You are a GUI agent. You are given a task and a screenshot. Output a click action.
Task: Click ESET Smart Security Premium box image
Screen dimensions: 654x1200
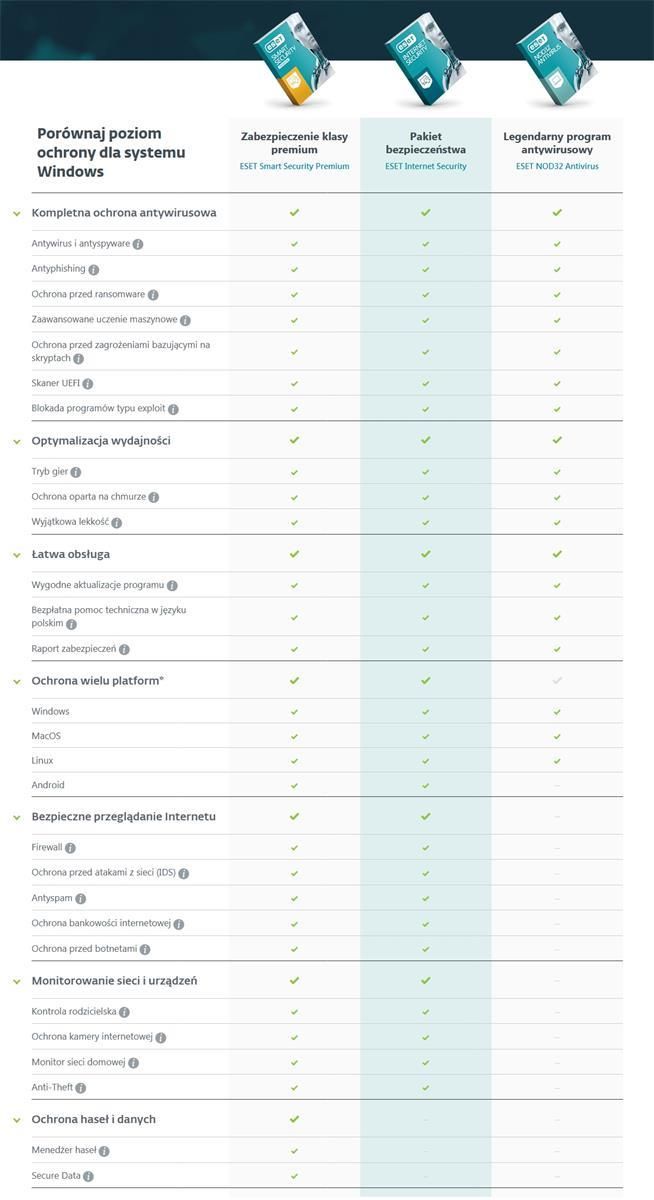pos(292,60)
